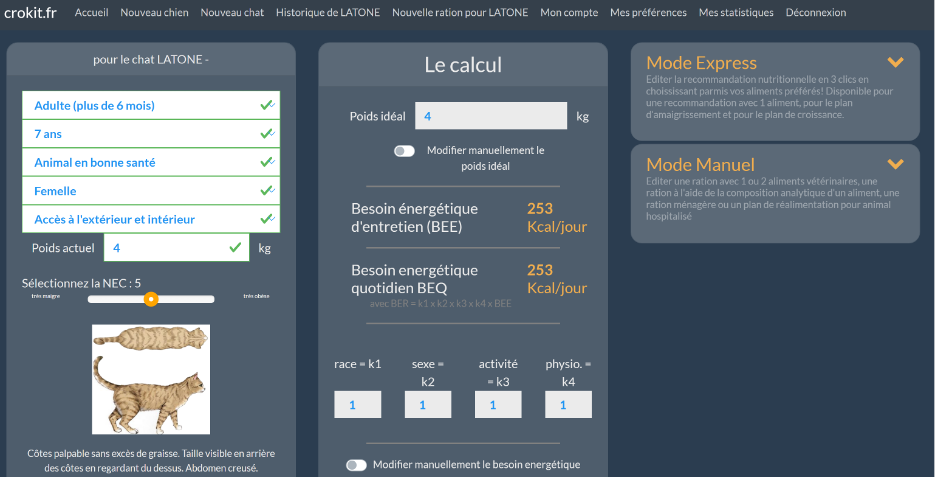
Task: Open Nouvelle ration pour LATONE menu
Action: (x=460, y=13)
